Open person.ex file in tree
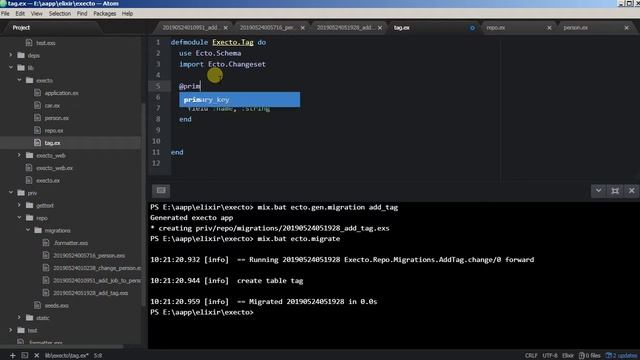Viewport: 640px width, 360px height. [x=57, y=118]
